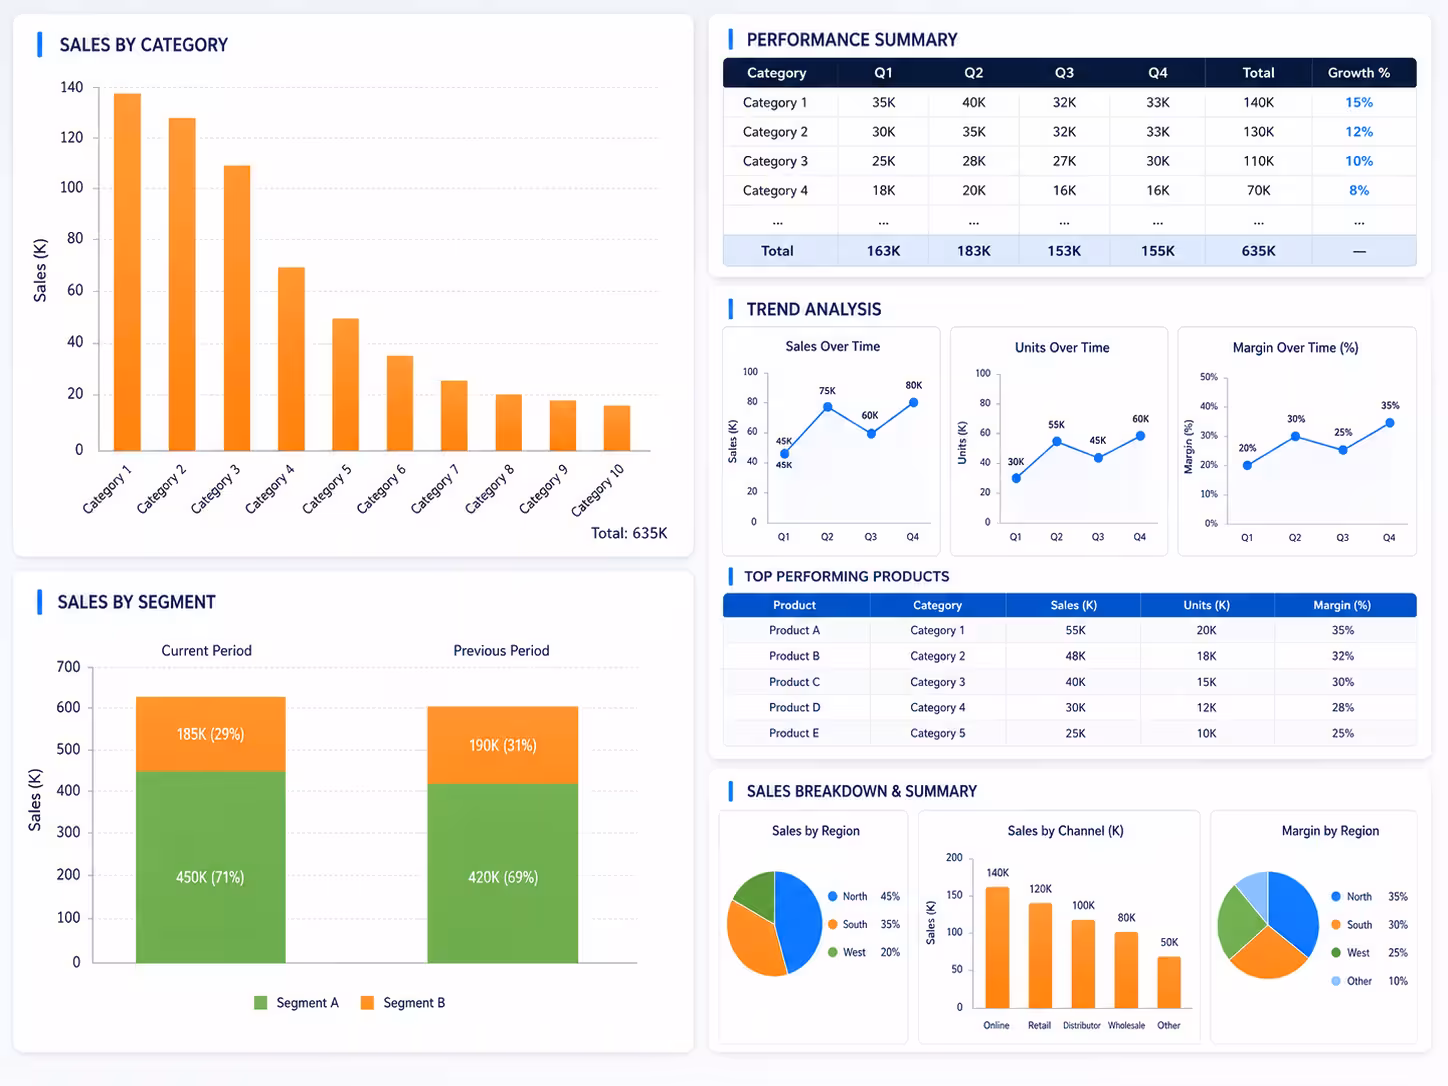
Task: Click the Total: 635K label under category chart
Action: click(x=629, y=533)
